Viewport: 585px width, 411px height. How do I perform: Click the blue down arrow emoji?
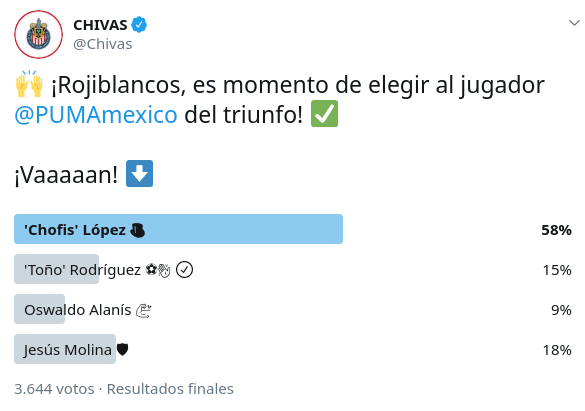click(140, 173)
